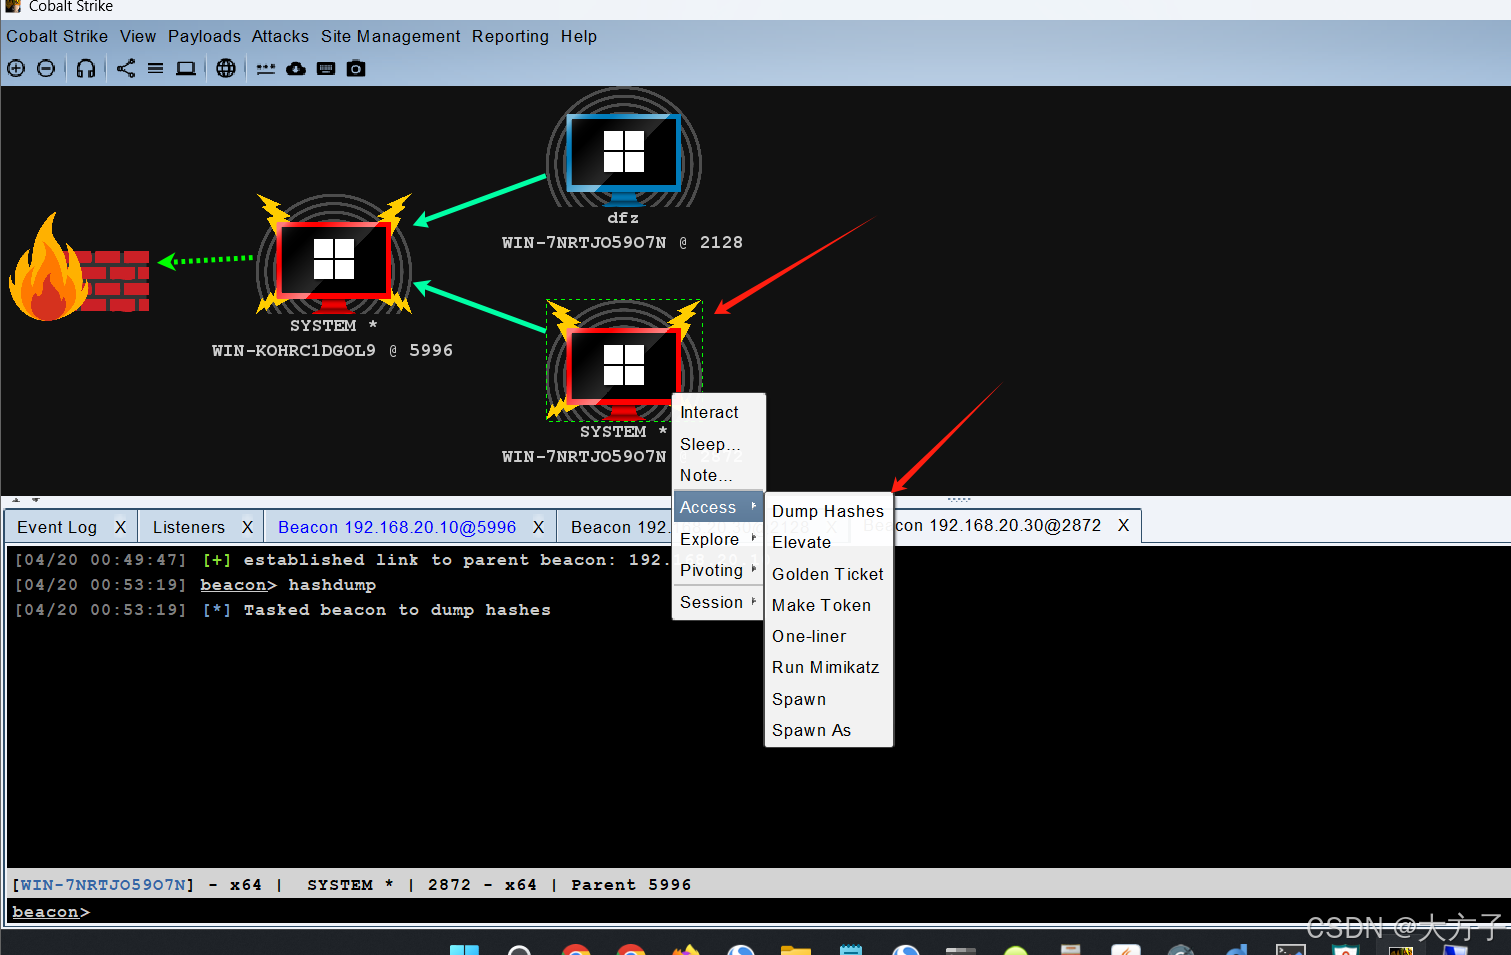Viewport: 1511px width, 955px height.
Task: Switch to Beacon 192.168.20.10@5996 tab
Action: [397, 527]
